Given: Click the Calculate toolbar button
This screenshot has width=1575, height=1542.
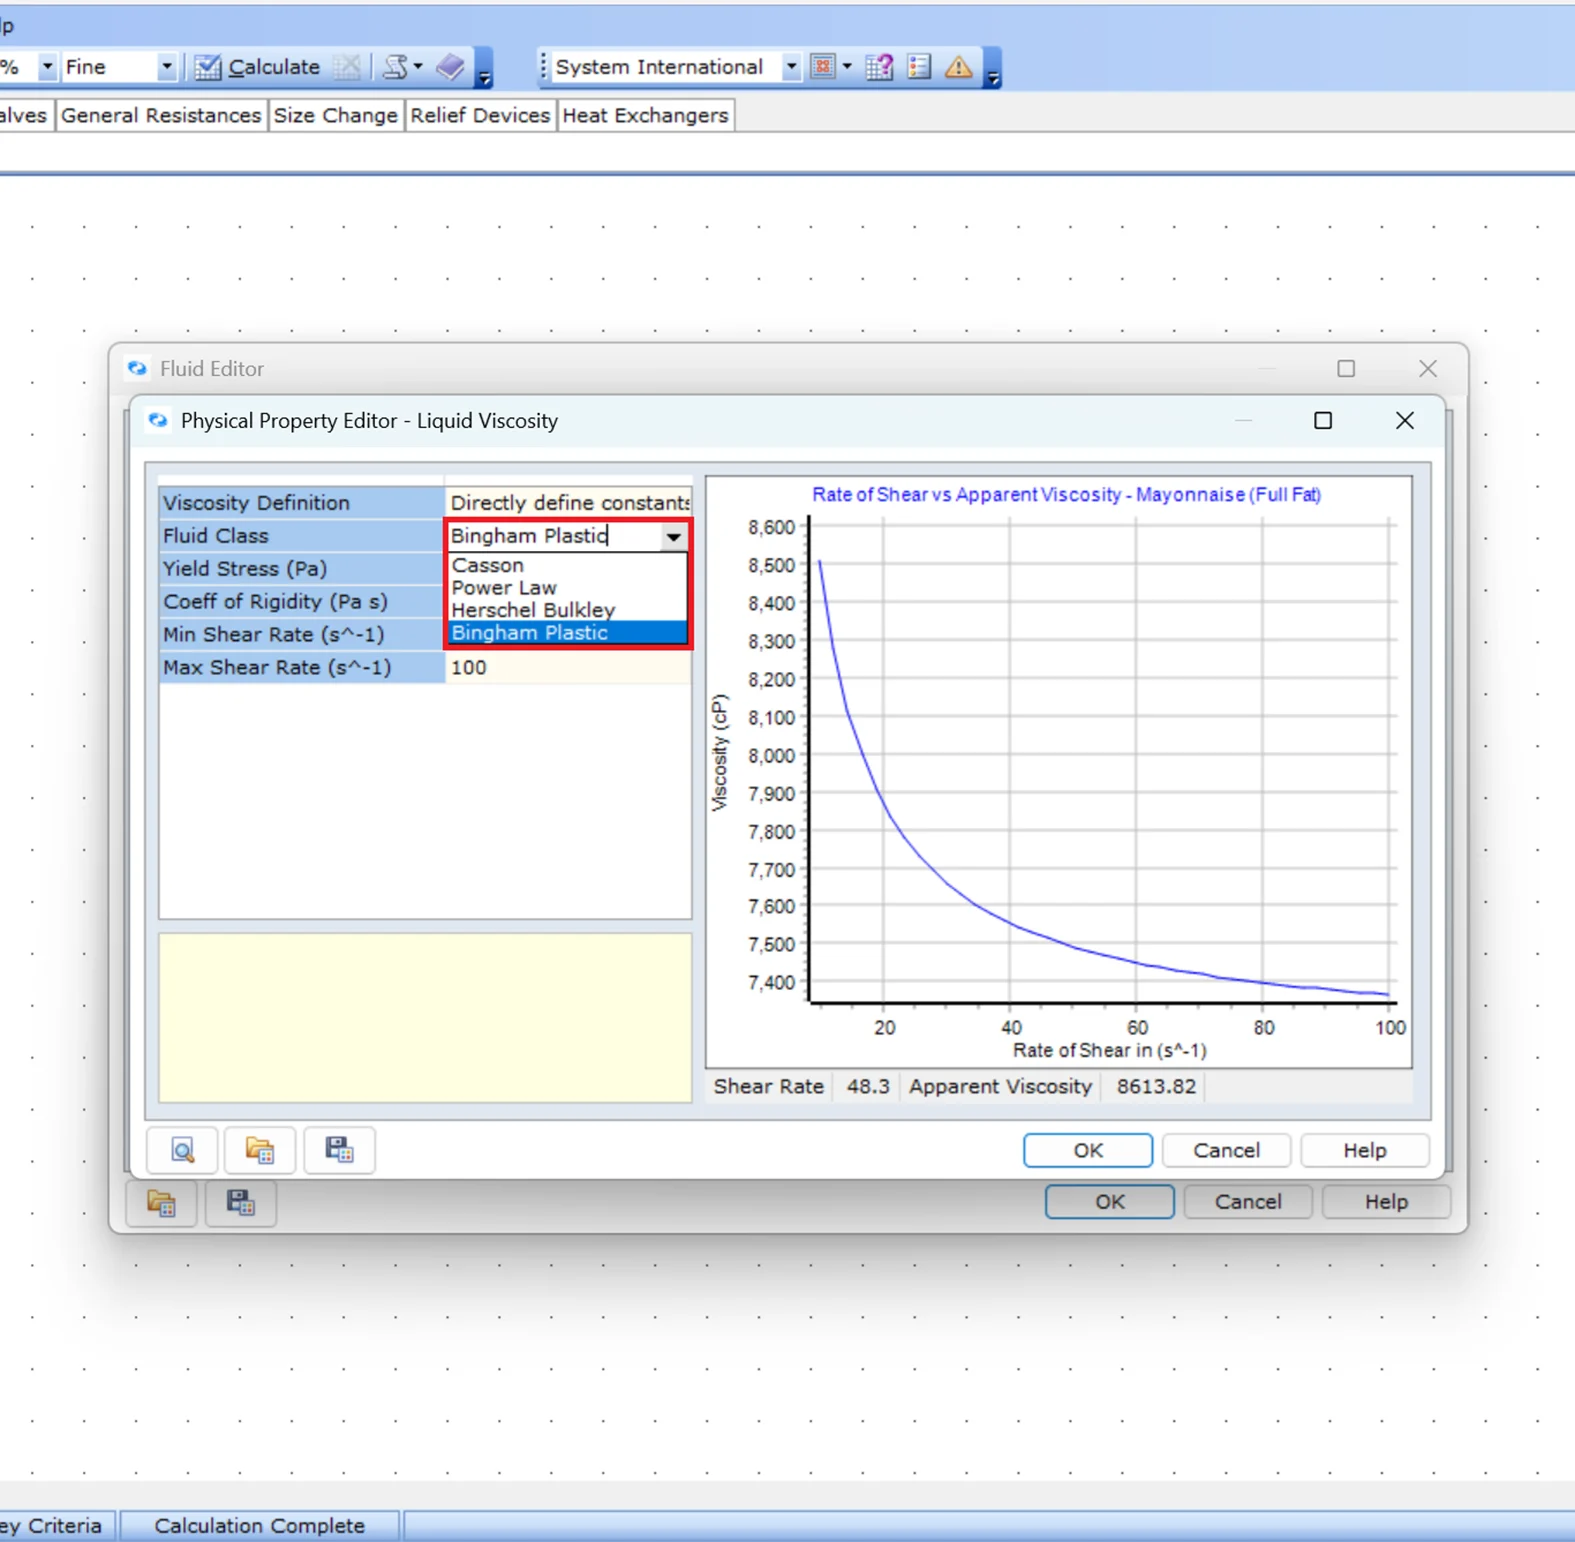Looking at the screenshot, I should click(258, 67).
